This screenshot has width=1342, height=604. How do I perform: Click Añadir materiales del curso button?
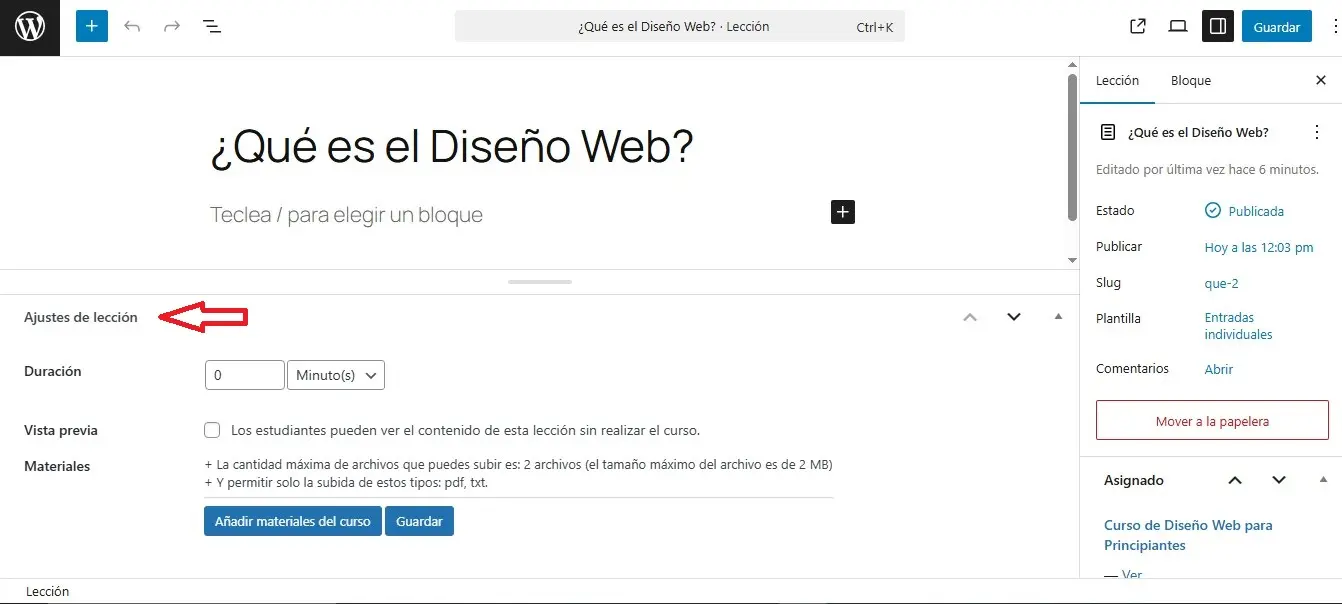pos(293,521)
